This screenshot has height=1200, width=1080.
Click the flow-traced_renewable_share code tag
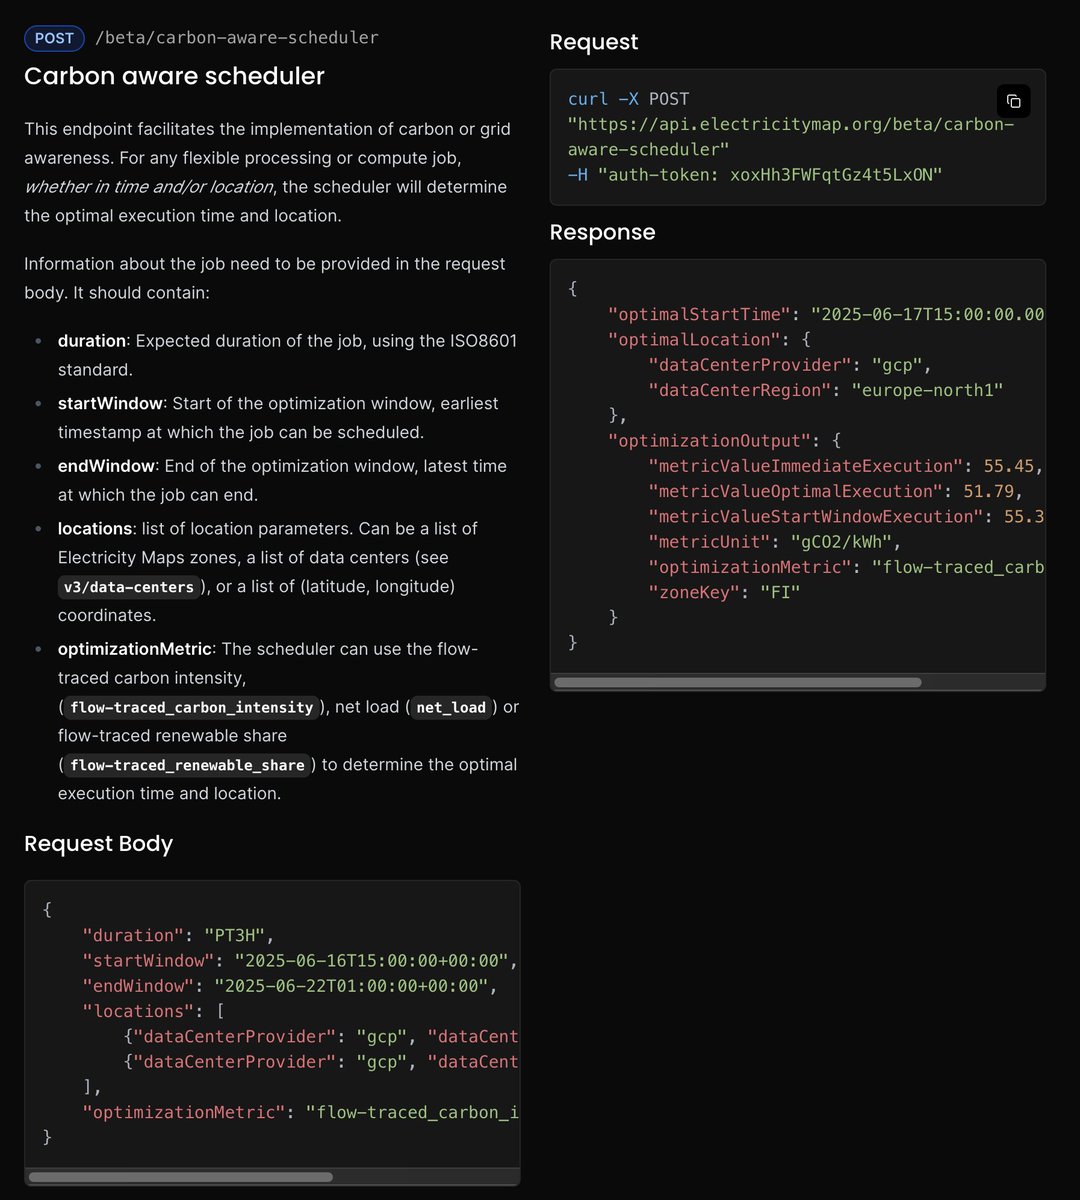[x=187, y=765]
